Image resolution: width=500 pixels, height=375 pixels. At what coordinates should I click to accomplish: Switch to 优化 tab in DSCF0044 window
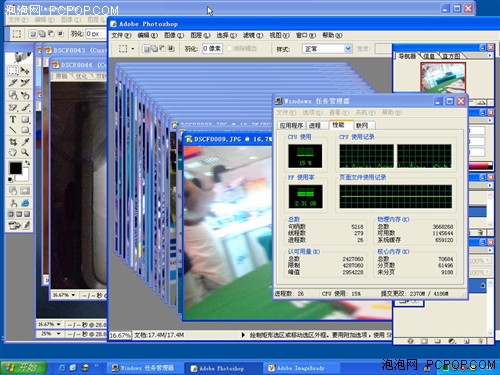click(x=81, y=76)
